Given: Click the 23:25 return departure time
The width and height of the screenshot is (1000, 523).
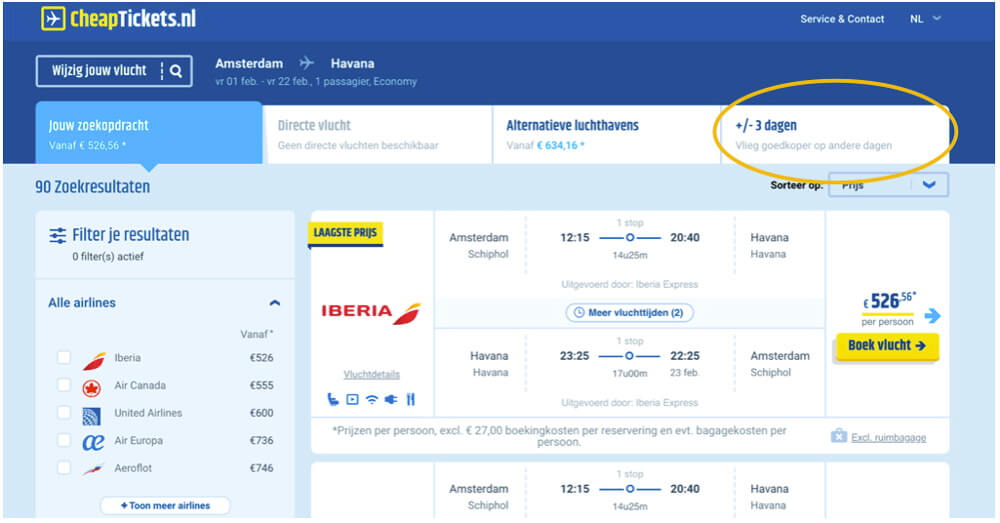Looking at the screenshot, I should tap(574, 356).
